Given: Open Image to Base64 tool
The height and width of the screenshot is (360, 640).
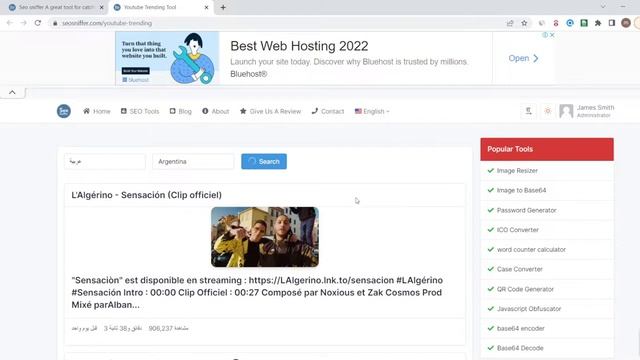Looking at the screenshot, I should tap(521, 190).
